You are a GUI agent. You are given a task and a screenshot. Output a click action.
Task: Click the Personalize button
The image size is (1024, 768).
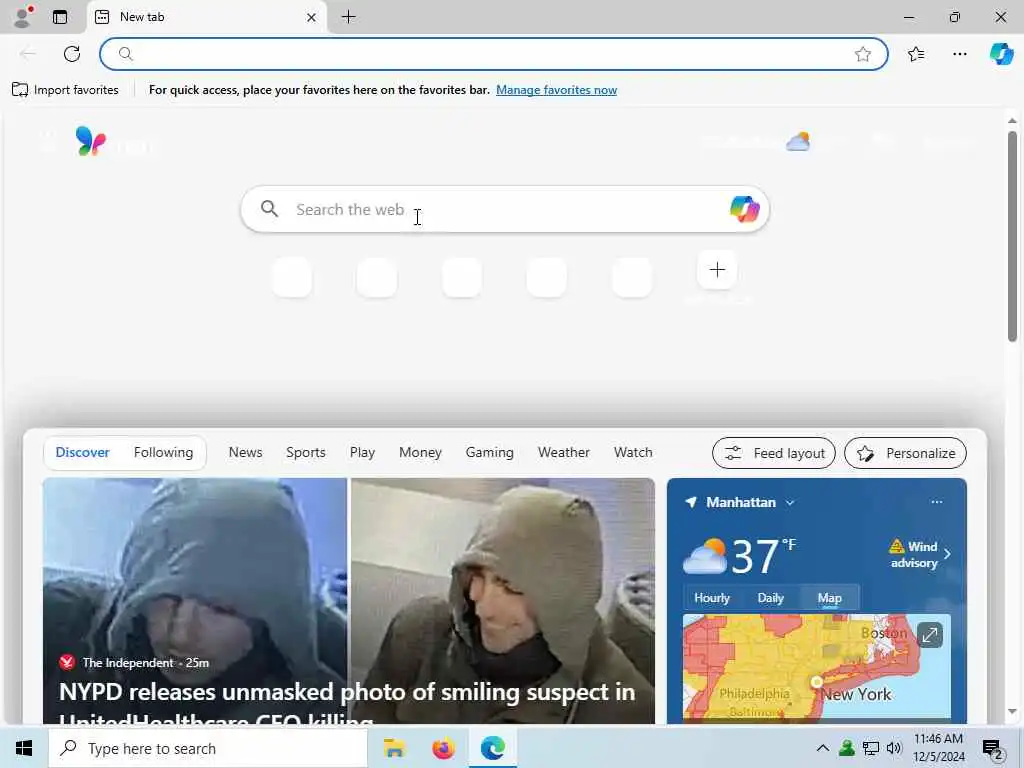[x=905, y=453]
